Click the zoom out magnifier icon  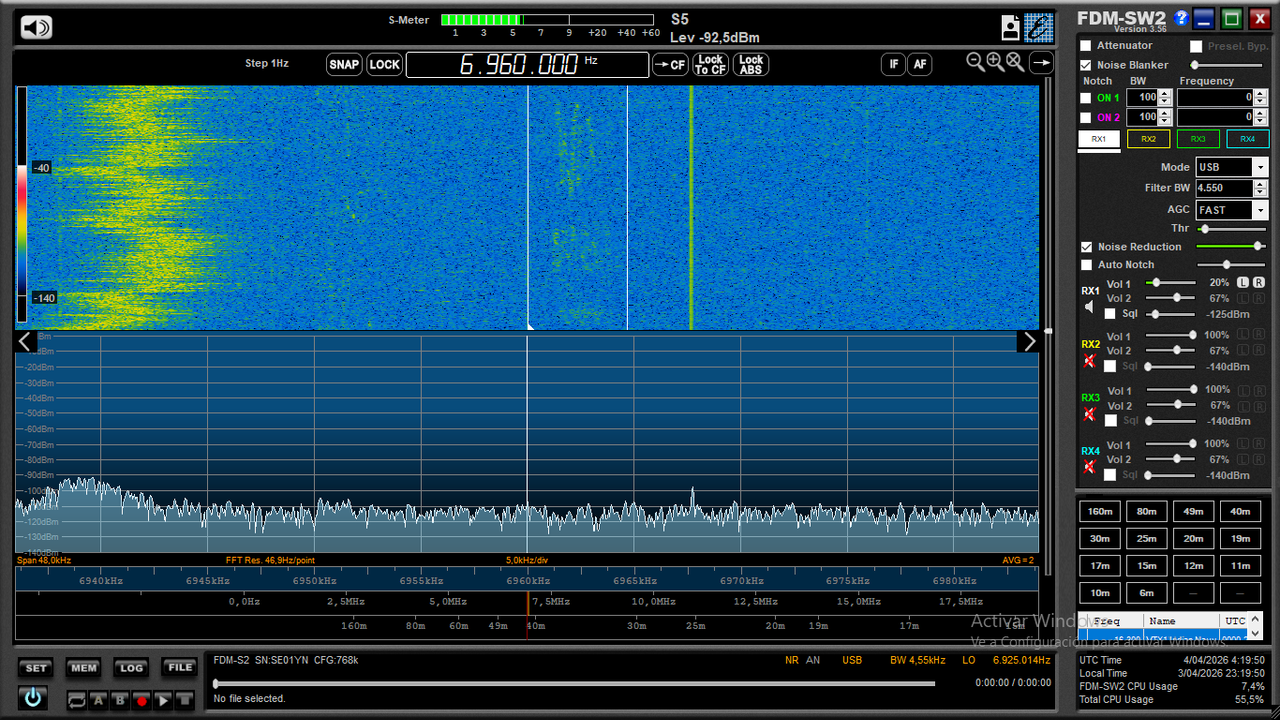click(976, 62)
